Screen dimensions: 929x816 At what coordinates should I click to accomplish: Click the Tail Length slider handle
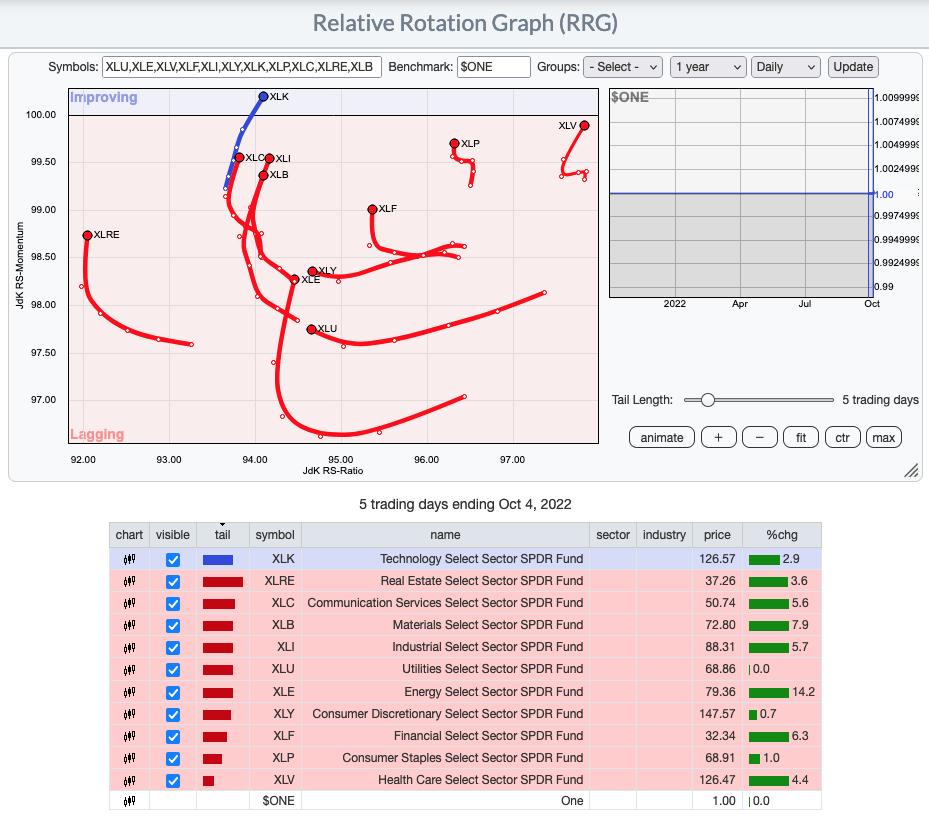coord(707,400)
